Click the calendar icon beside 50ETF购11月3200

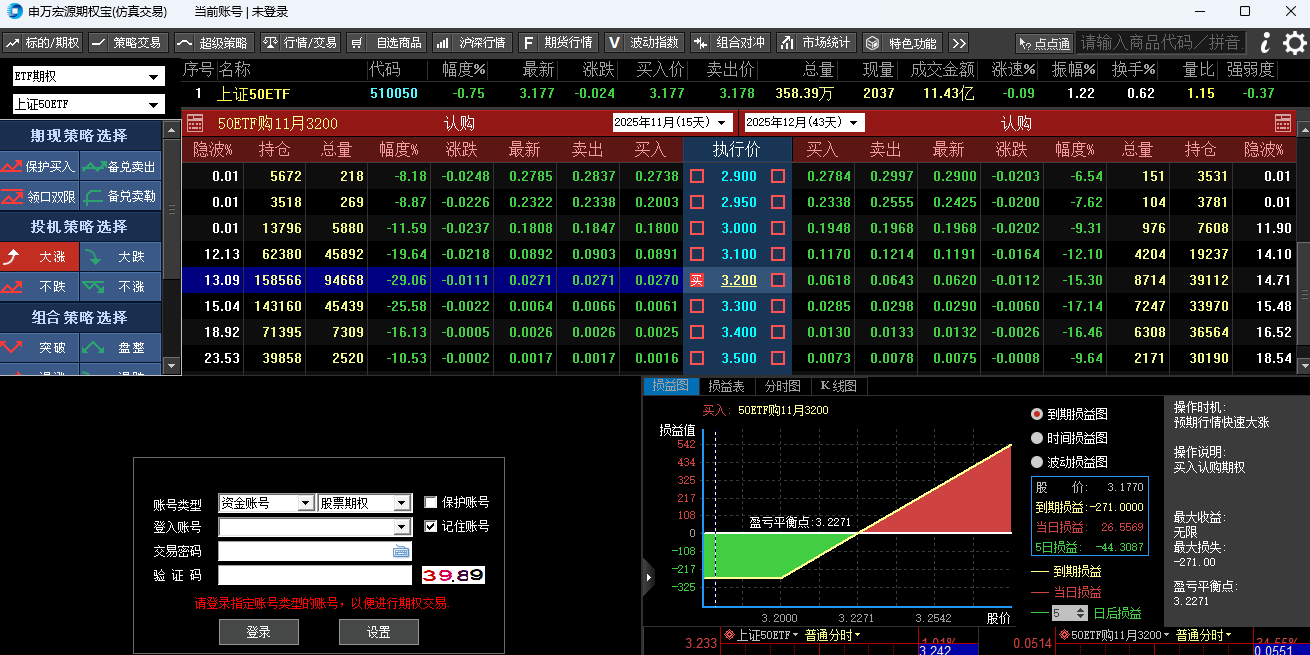click(x=196, y=123)
